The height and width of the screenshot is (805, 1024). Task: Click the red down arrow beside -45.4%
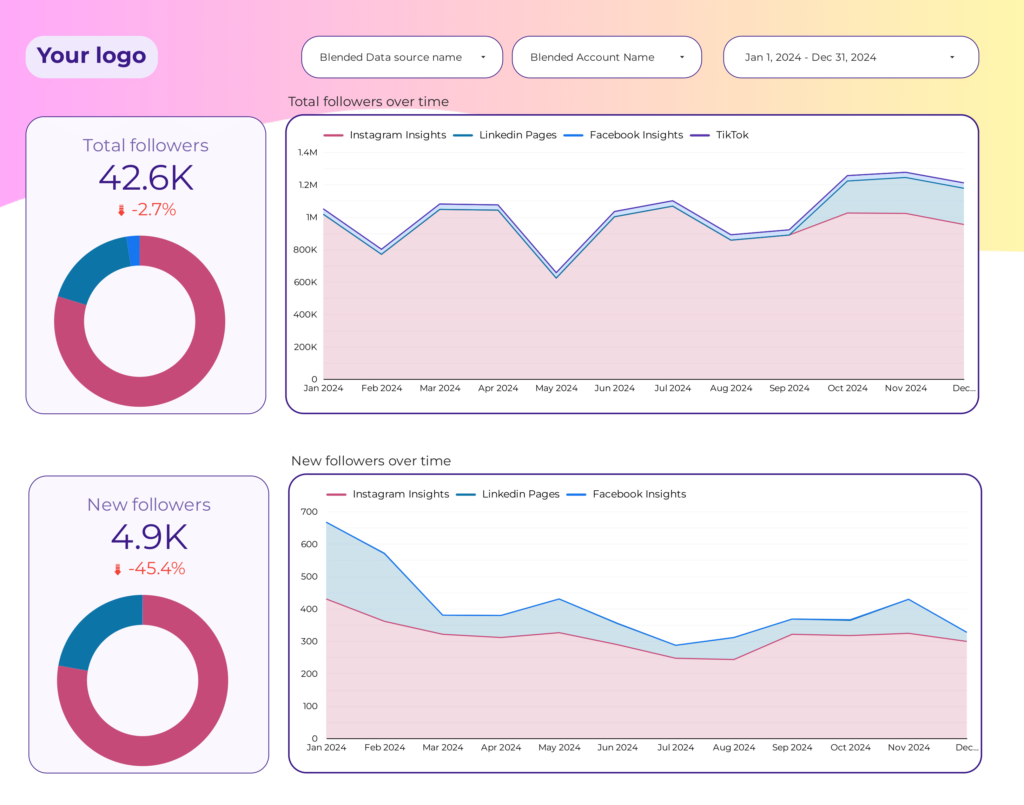click(x=118, y=569)
